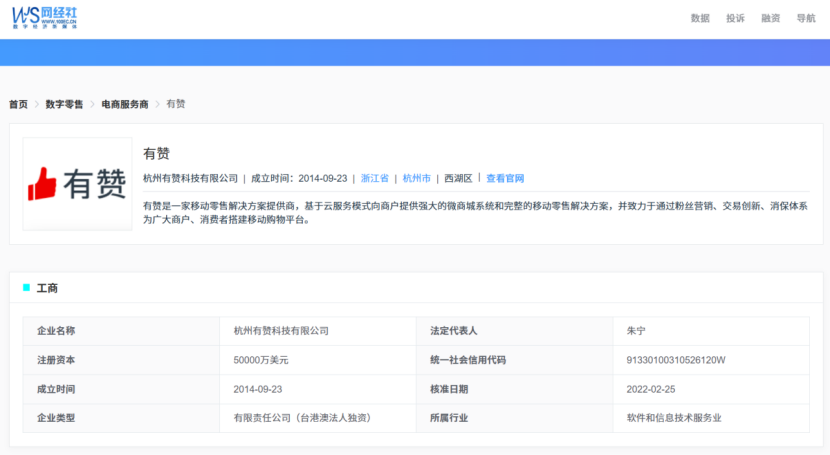The height and width of the screenshot is (455, 830).
Task: Select 软件和信息技术服务业 industry value
Action: pos(674,418)
